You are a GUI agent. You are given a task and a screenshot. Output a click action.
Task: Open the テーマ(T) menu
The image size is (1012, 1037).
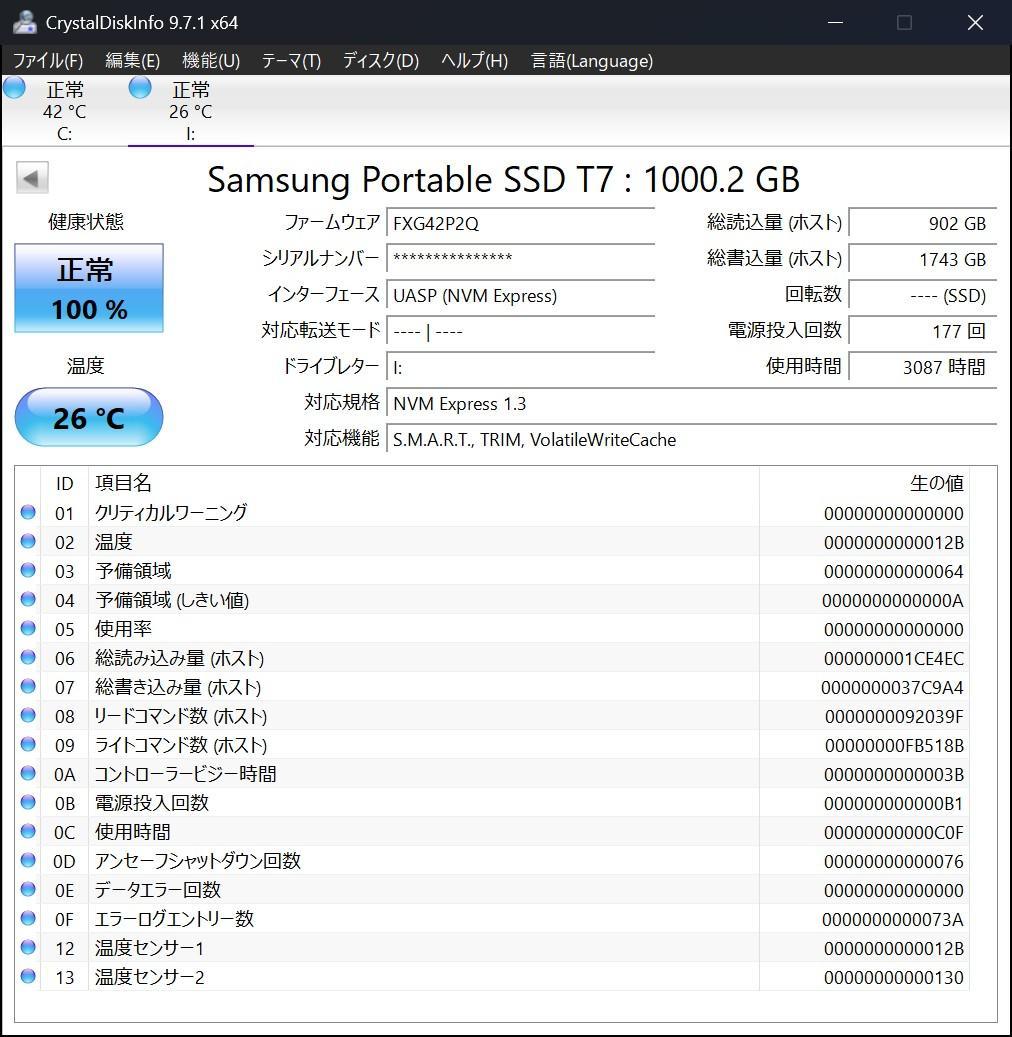point(290,61)
